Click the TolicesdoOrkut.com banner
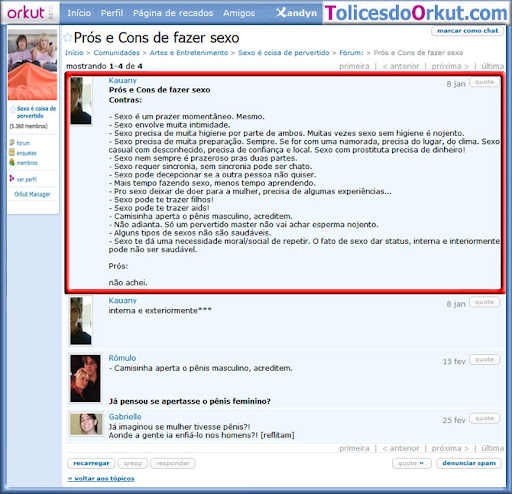Image resolution: width=512 pixels, height=494 pixels. coord(416,13)
